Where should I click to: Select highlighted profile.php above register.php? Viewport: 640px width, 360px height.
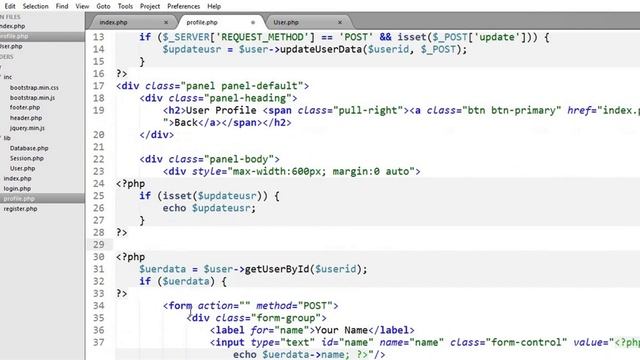[42, 198]
